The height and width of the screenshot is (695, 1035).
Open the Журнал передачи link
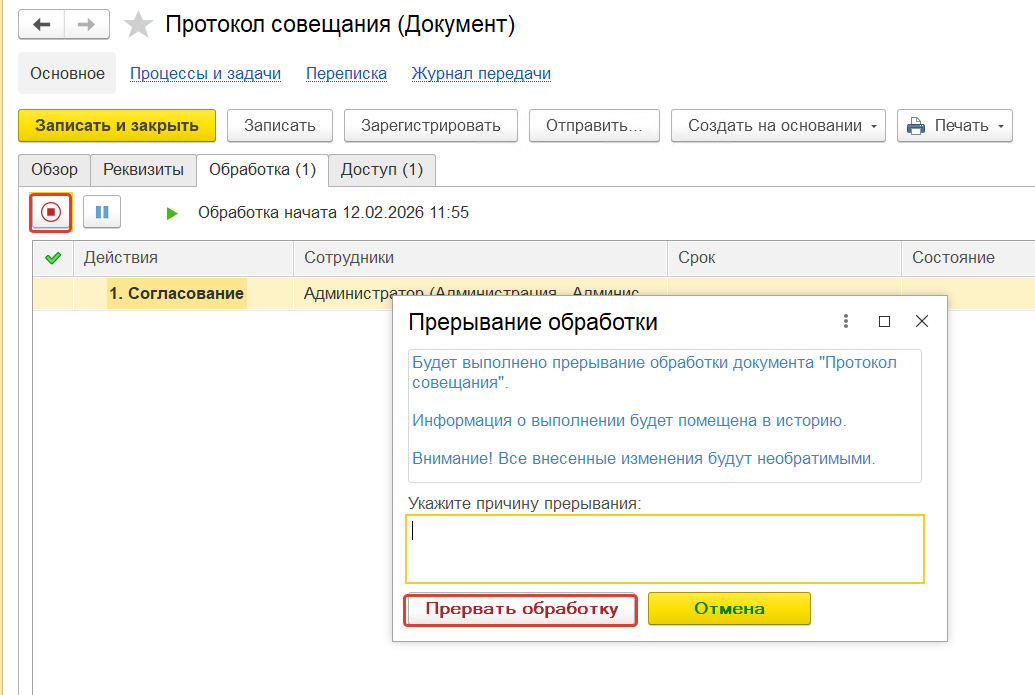481,73
